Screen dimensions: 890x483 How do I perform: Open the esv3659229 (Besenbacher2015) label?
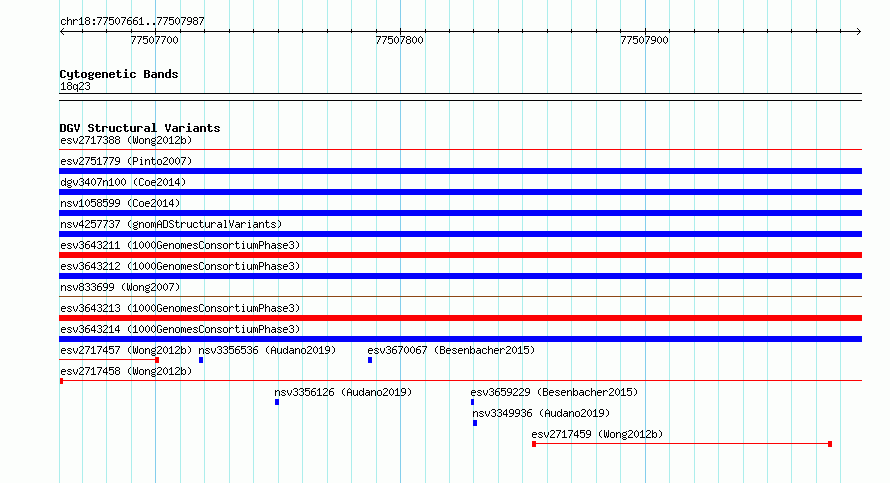[554, 392]
